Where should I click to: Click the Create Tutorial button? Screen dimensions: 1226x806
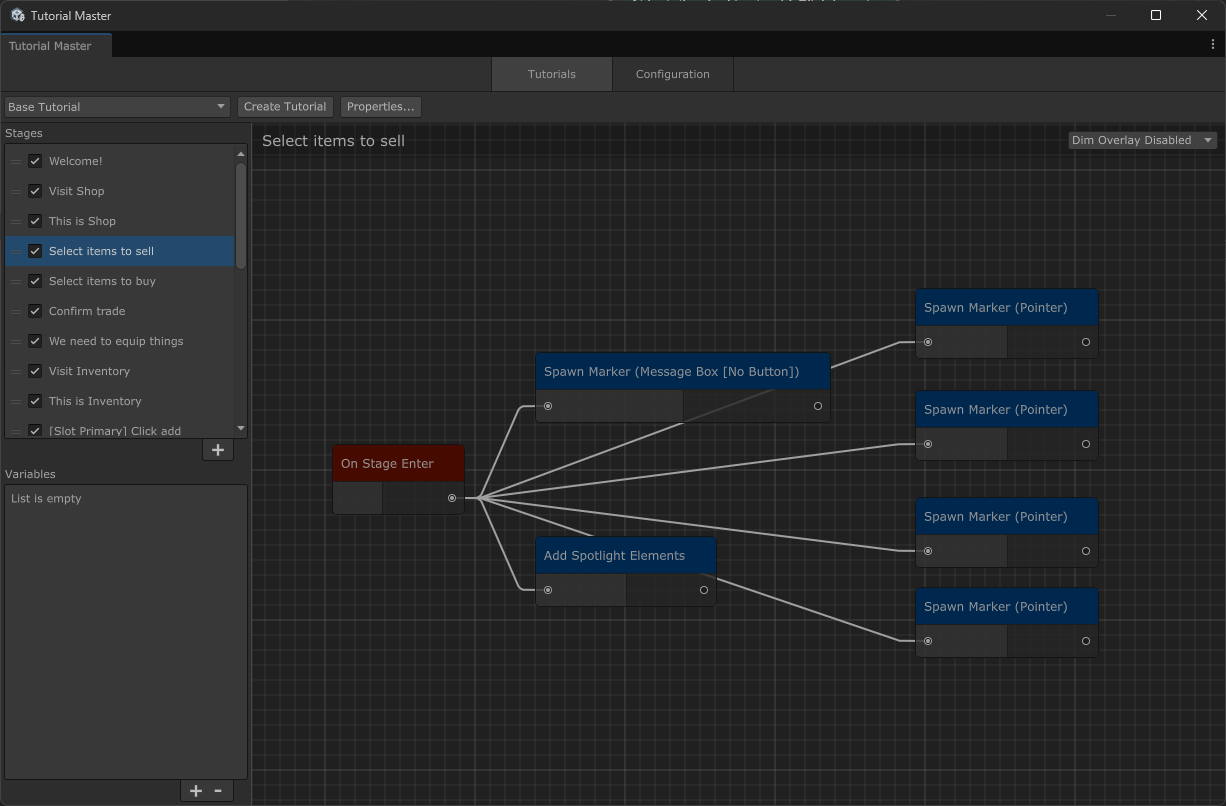point(285,107)
